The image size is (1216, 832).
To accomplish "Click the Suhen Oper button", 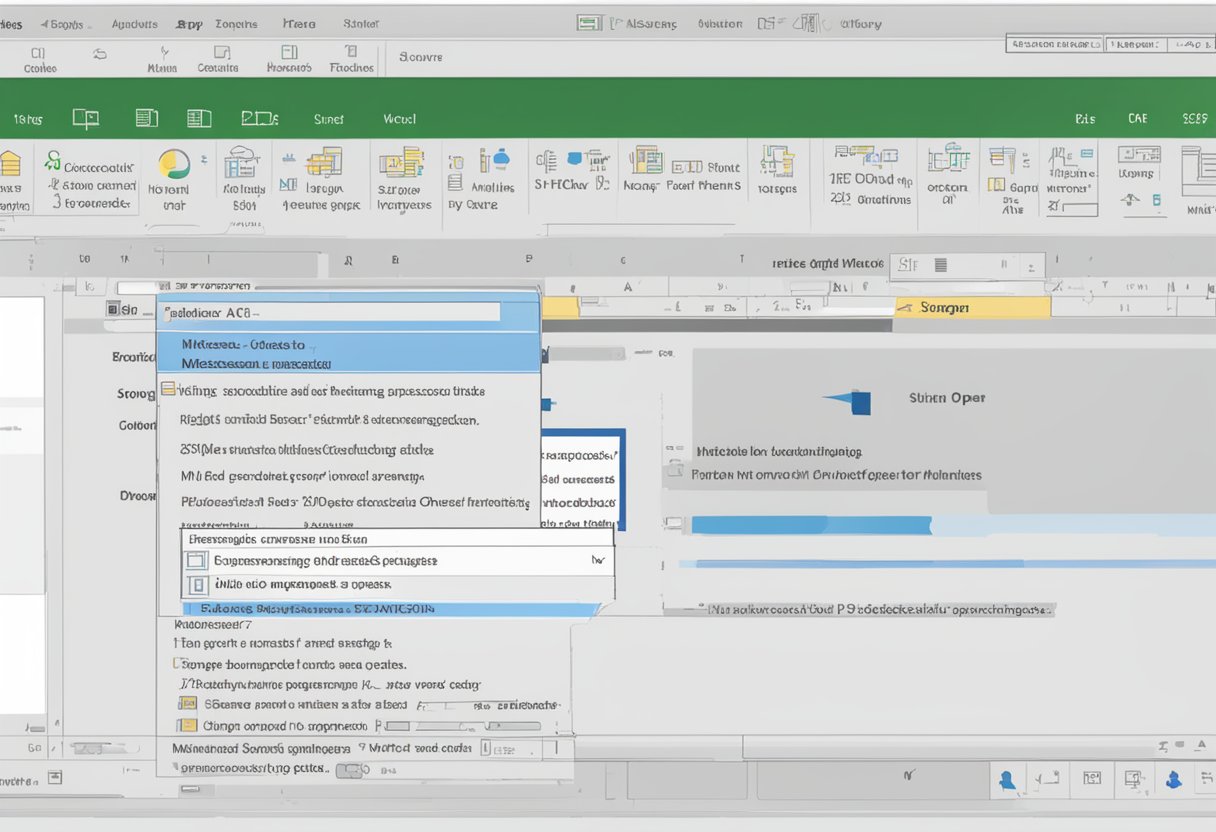I will (x=946, y=398).
